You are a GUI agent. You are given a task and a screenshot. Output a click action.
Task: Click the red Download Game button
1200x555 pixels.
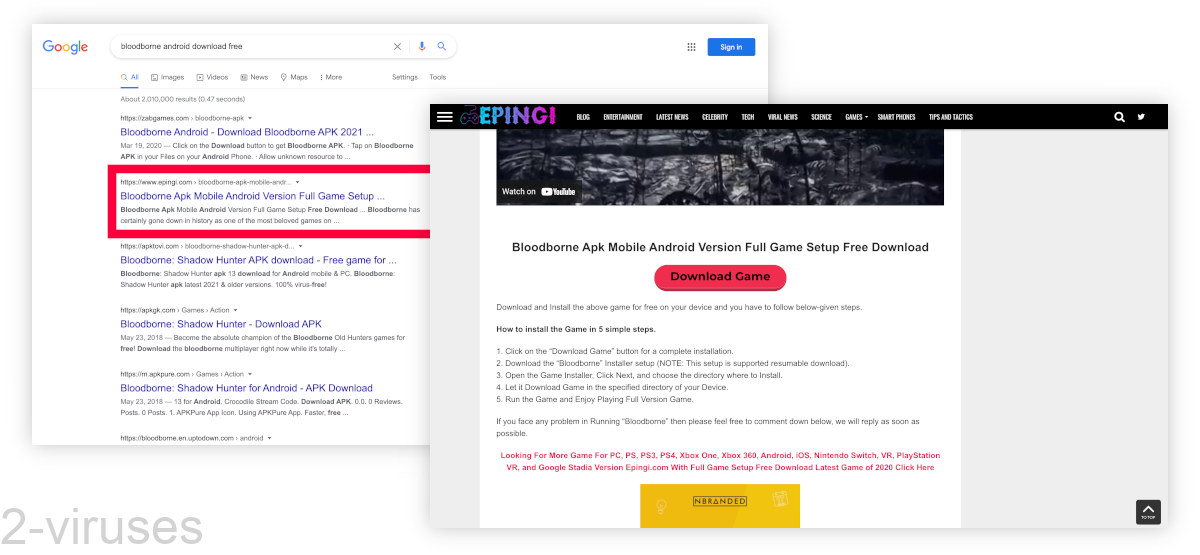720,277
